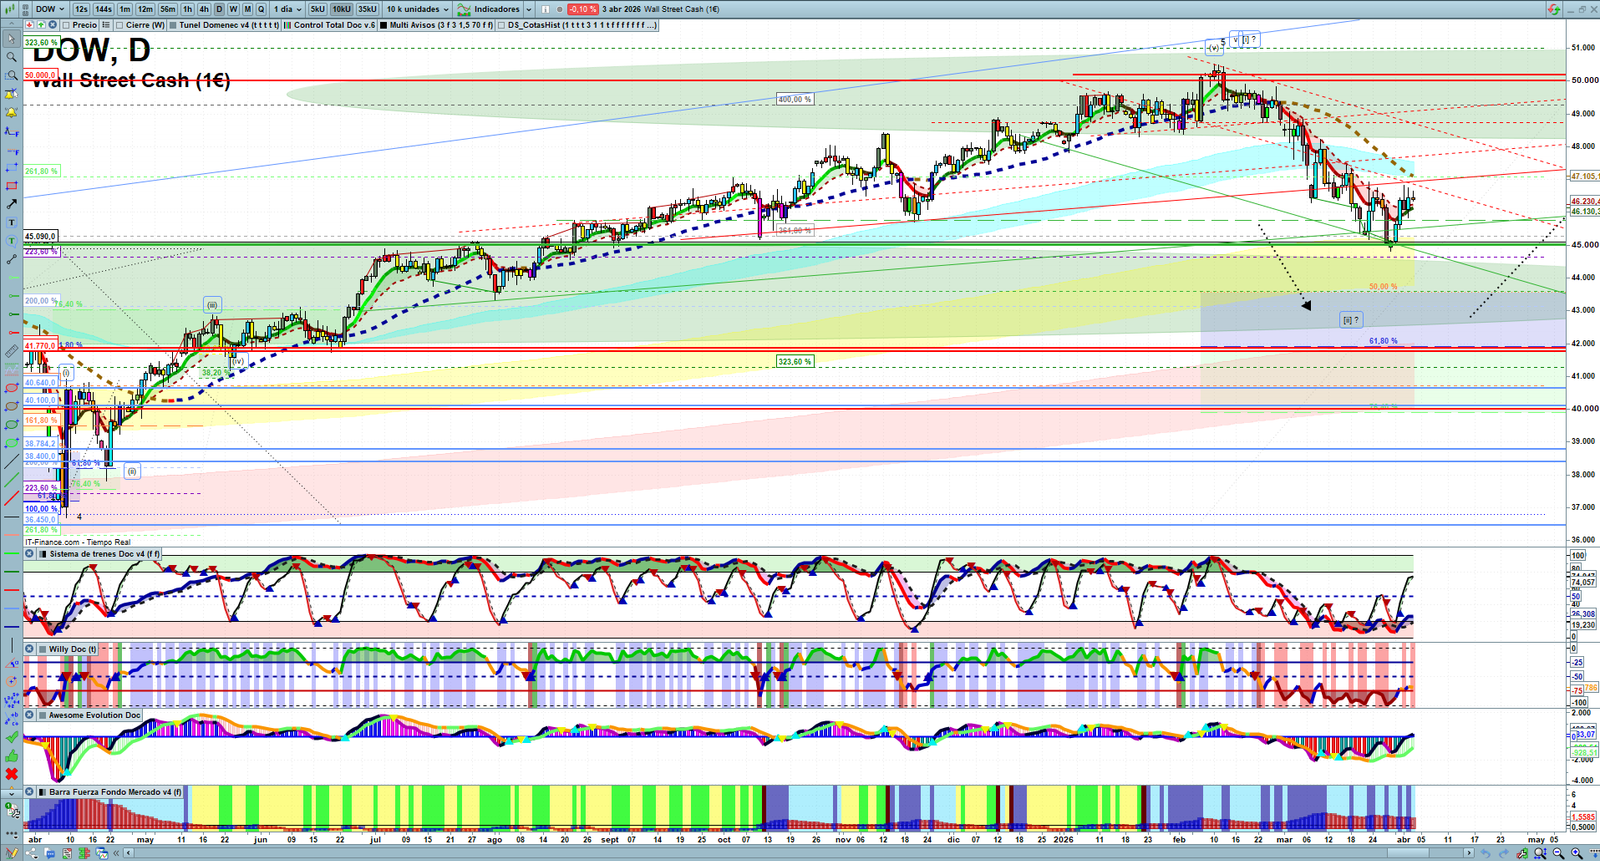Image resolution: width=1600 pixels, height=861 pixels.
Task: Toggle the DS_CotasHist indicator checkbox
Action: [x=501, y=25]
